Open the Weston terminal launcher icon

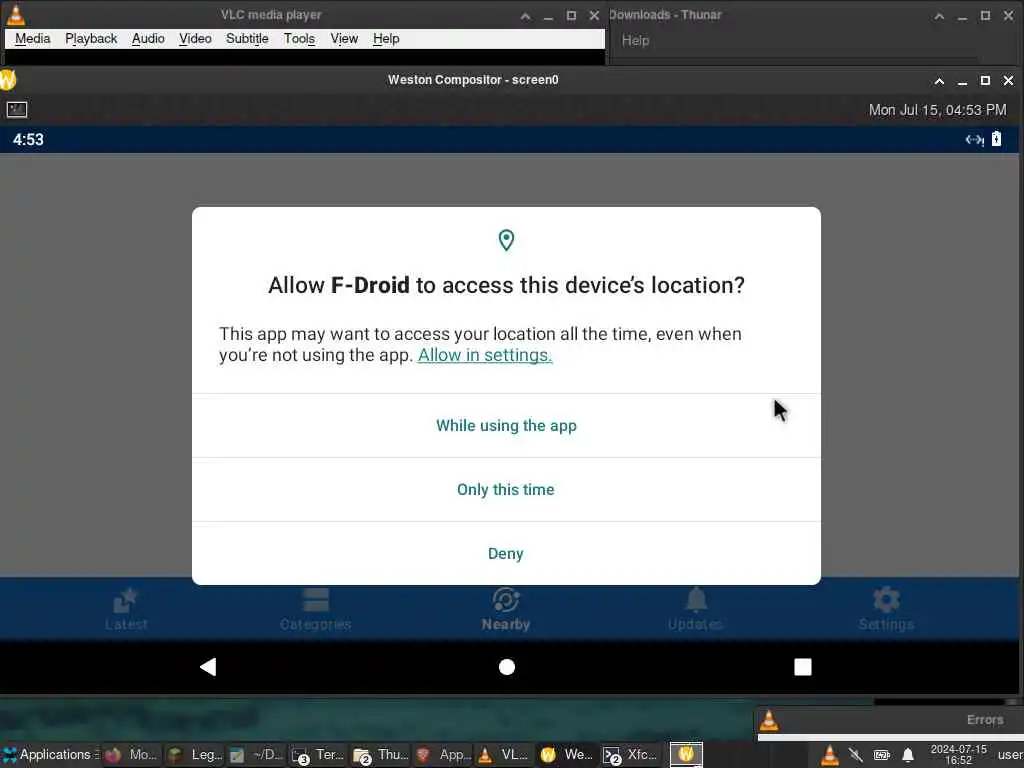17,110
